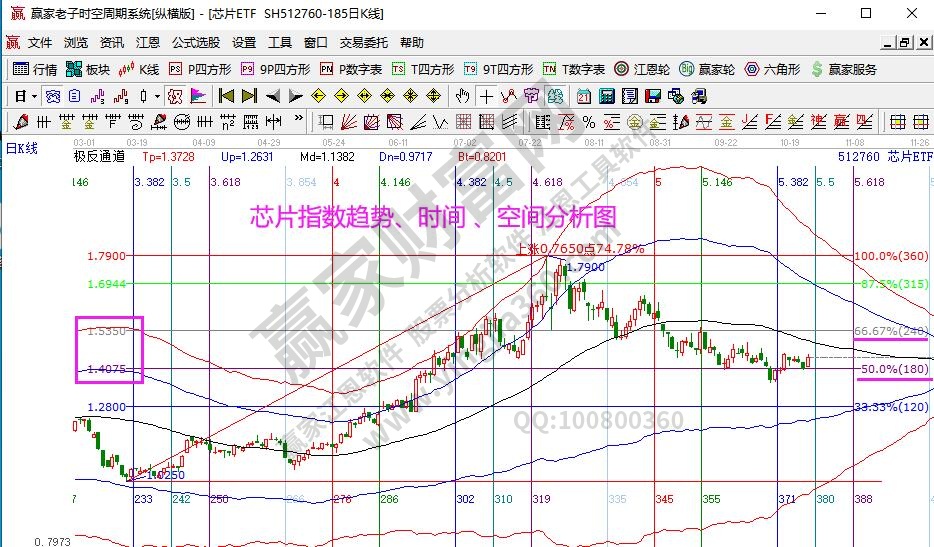Expand the period 日 dropdown arrow
Screen dimensions: 934x547
click(x=33, y=96)
